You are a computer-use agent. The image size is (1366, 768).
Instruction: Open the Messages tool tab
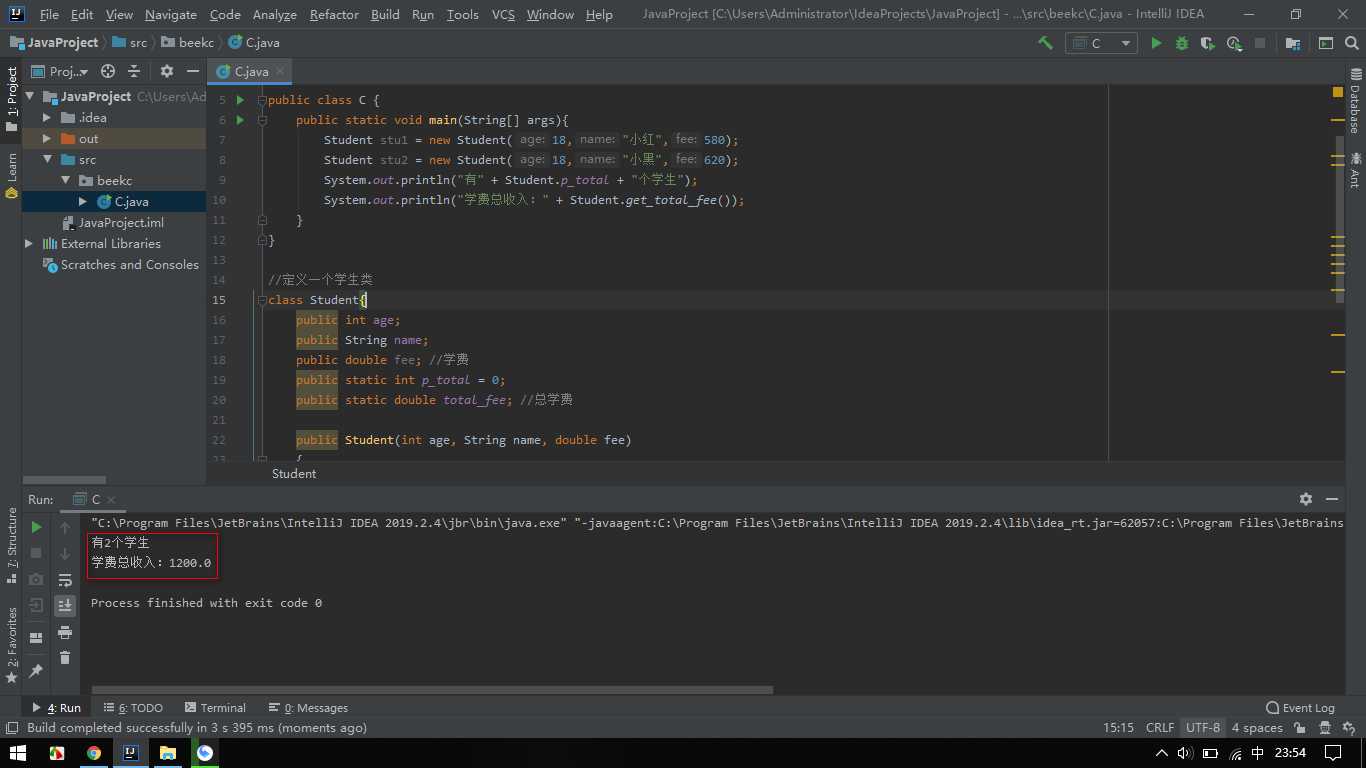tap(308, 707)
